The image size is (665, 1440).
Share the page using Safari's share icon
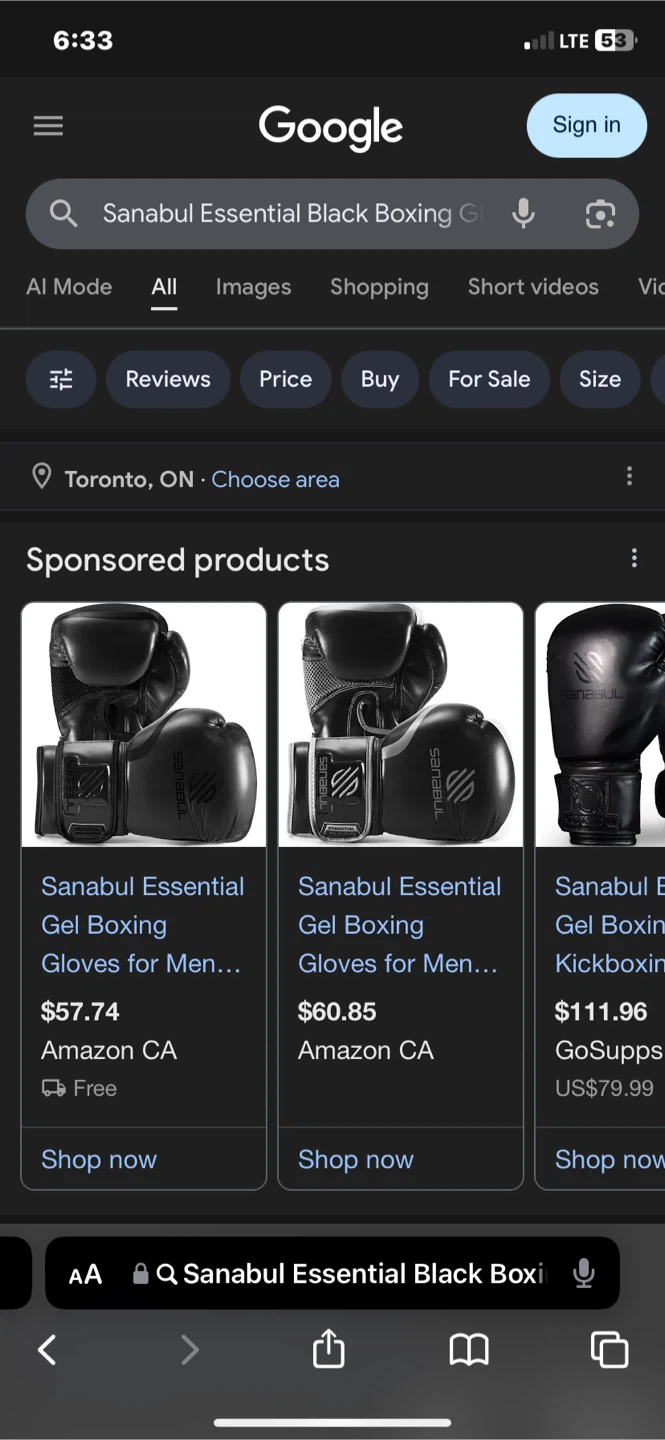[328, 1349]
